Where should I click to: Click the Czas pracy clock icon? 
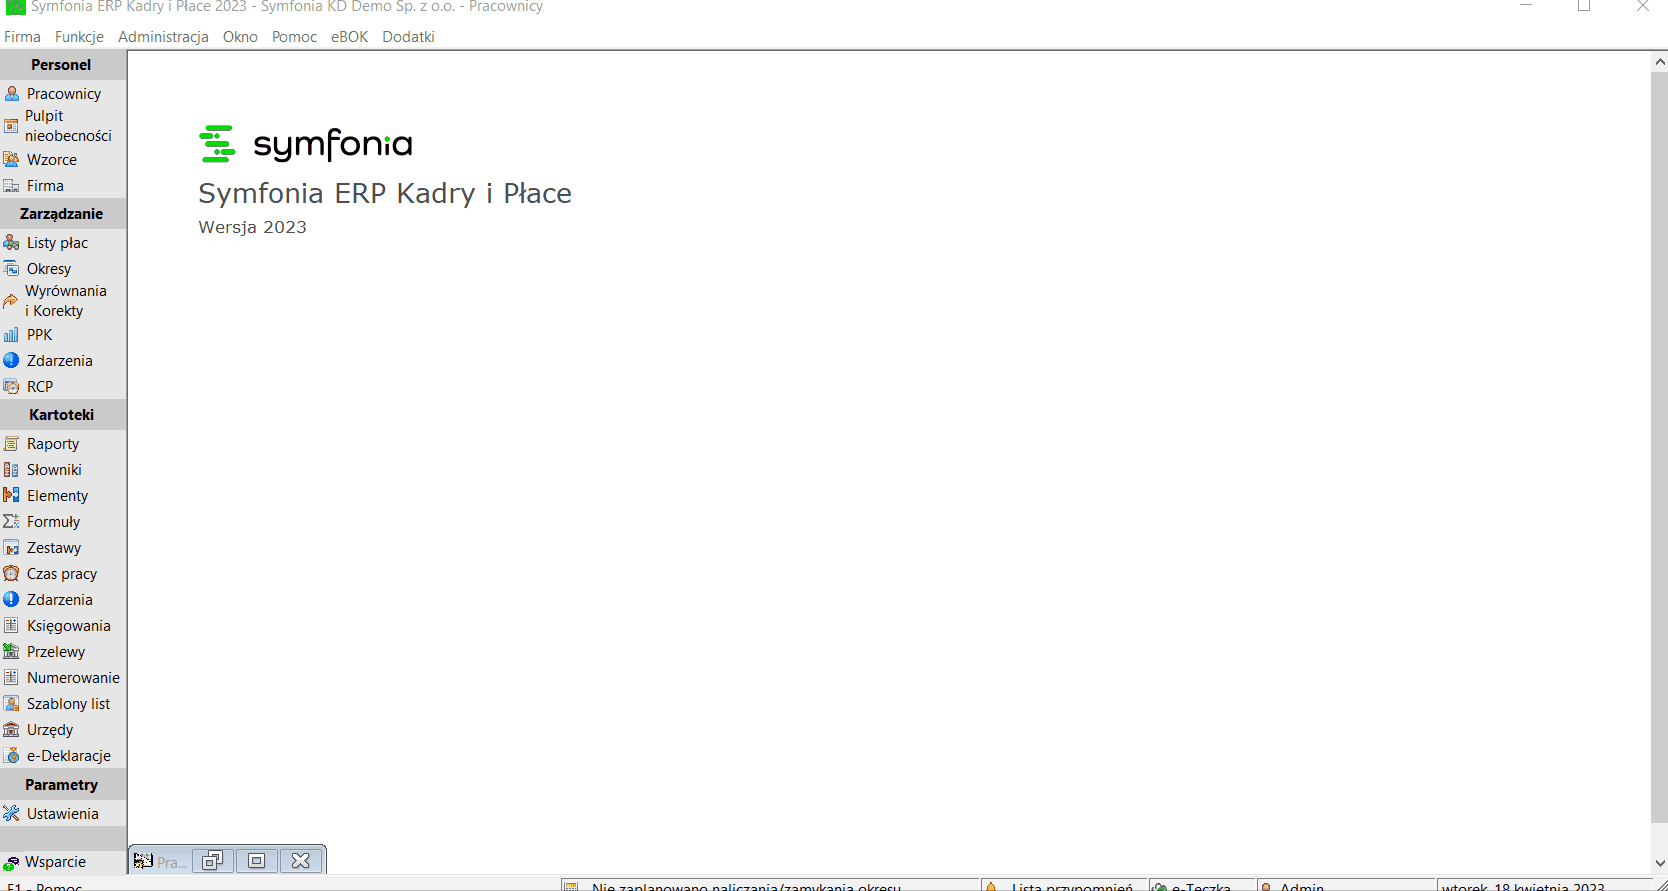pos(12,573)
